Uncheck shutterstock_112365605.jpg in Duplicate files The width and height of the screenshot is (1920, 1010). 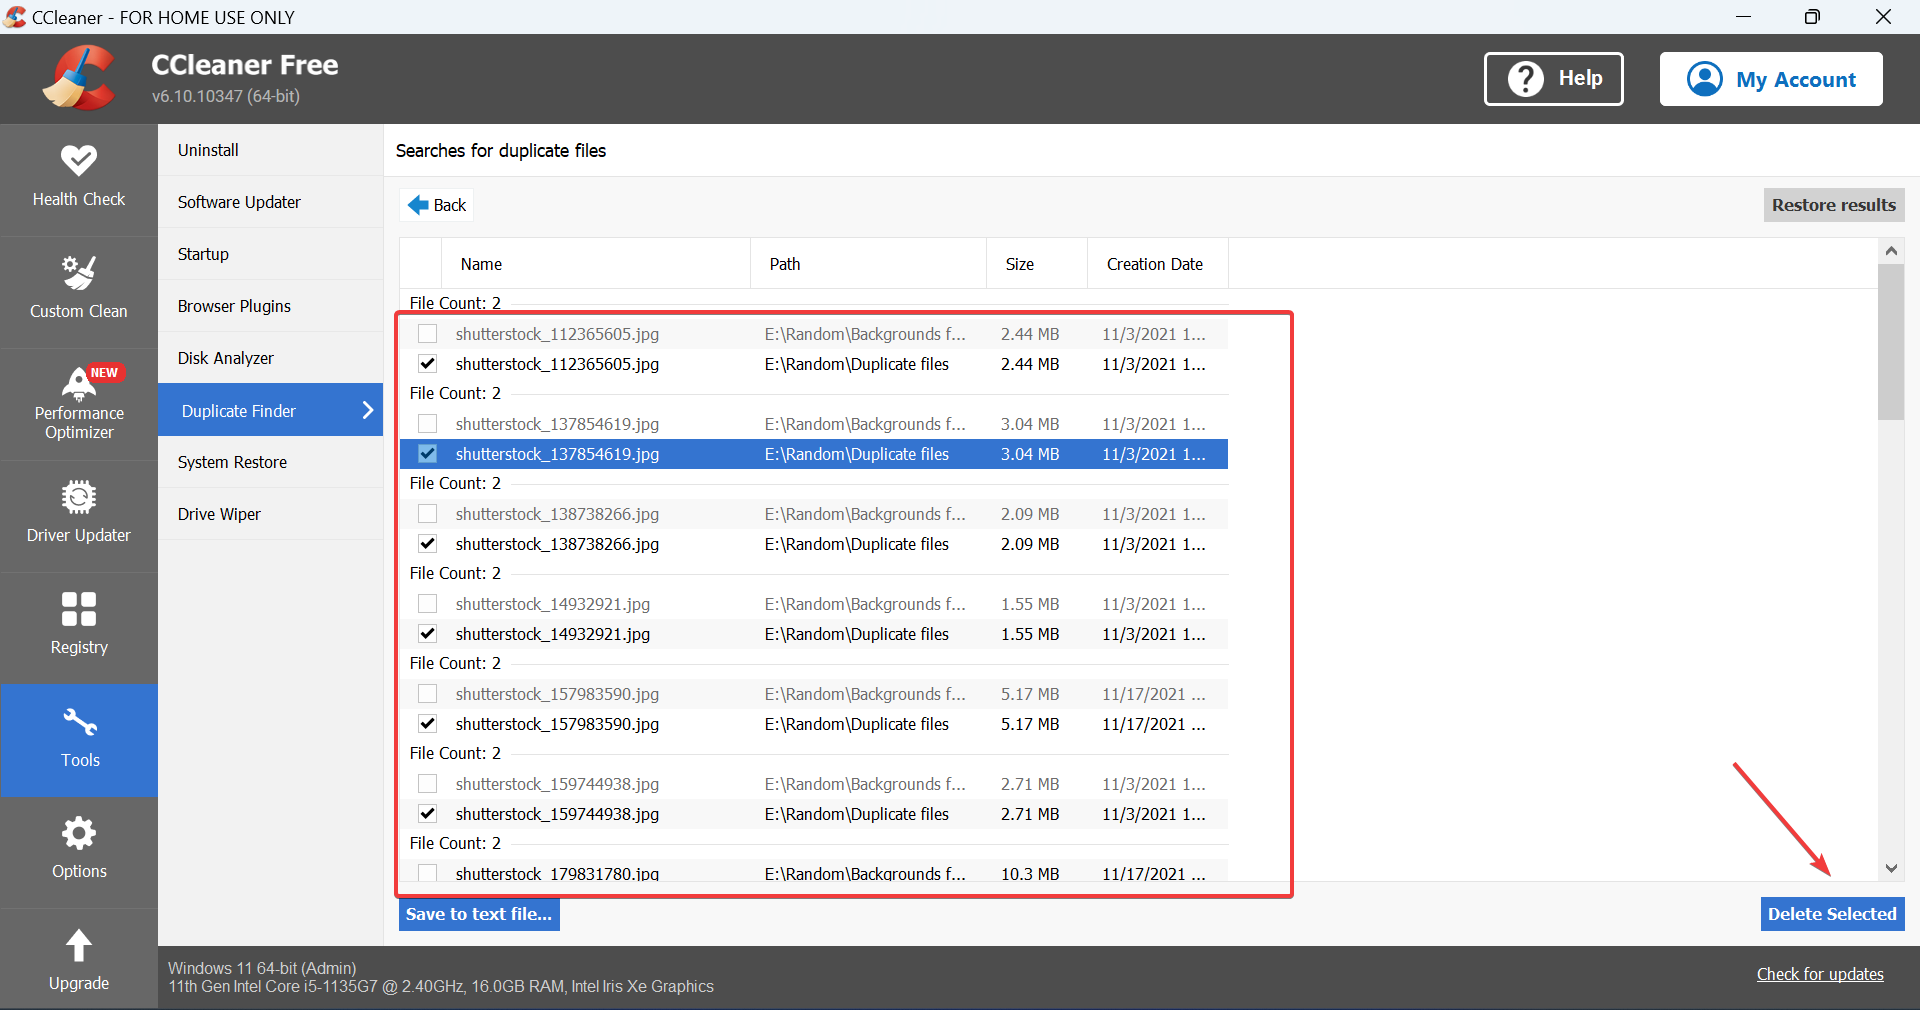click(428, 364)
